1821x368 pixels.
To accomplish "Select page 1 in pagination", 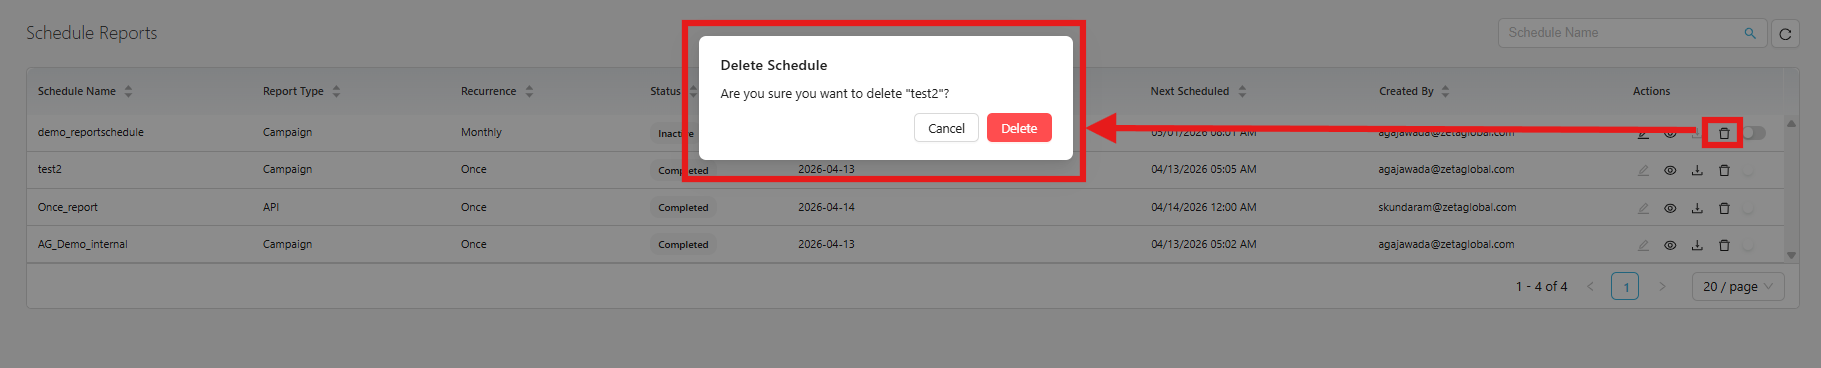I will tap(1625, 286).
